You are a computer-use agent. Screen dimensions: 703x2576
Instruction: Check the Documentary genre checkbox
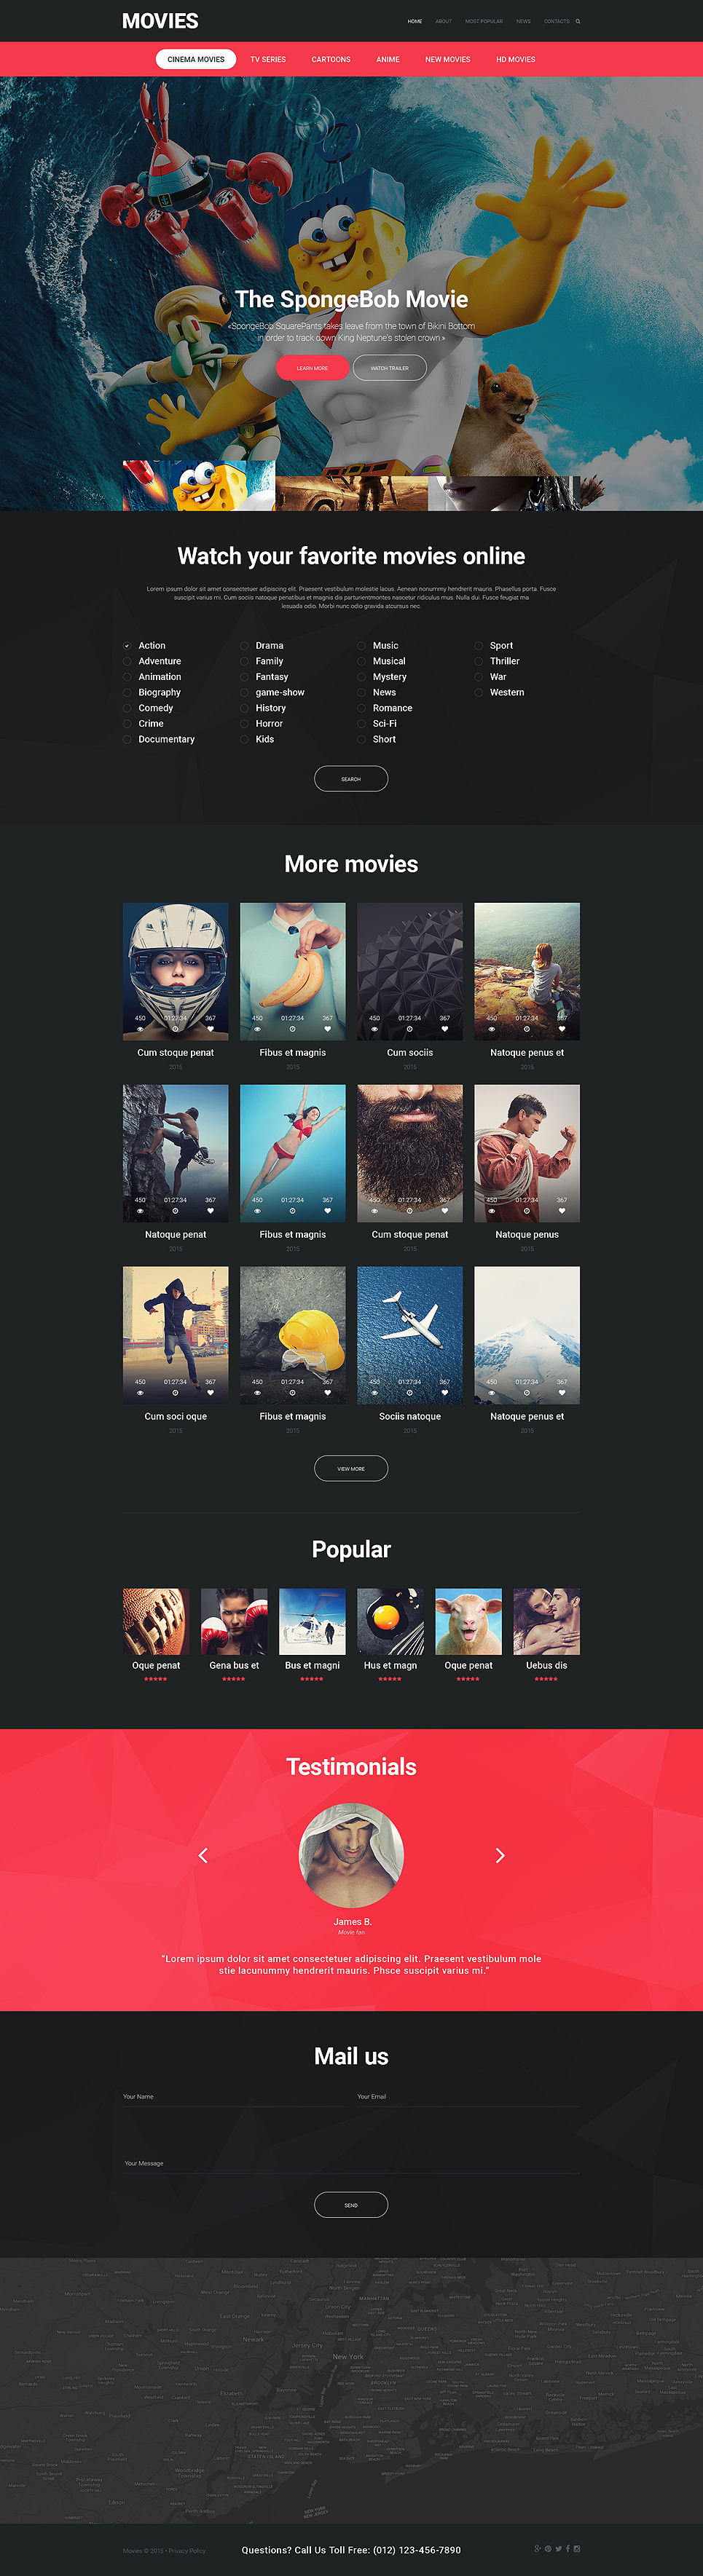pos(127,739)
